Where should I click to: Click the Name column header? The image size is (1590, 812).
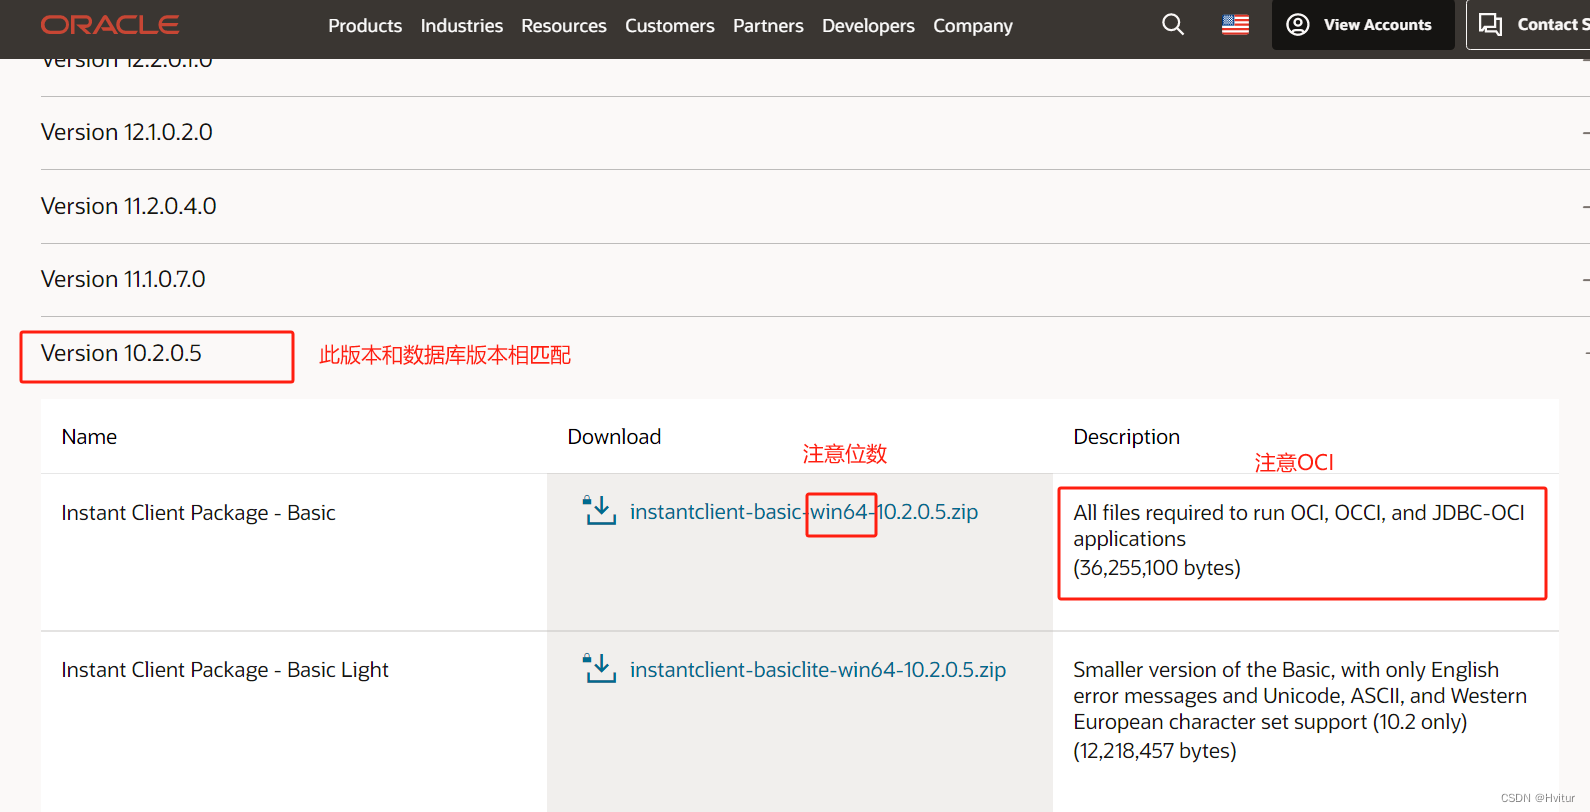click(89, 437)
